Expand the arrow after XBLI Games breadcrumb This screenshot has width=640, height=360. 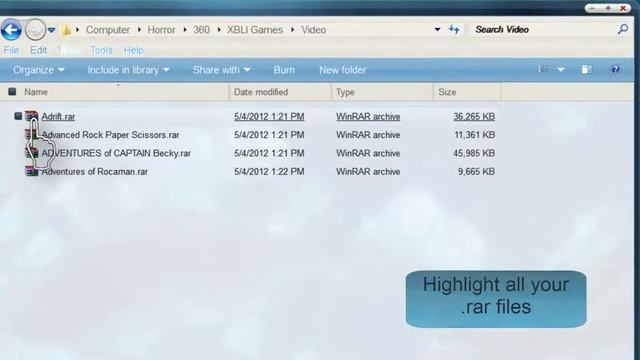(x=293, y=30)
